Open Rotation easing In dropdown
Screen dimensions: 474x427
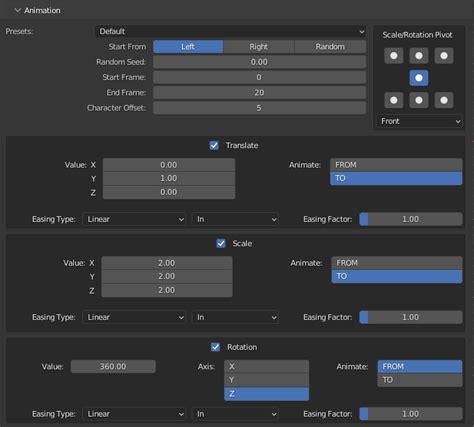coord(235,414)
